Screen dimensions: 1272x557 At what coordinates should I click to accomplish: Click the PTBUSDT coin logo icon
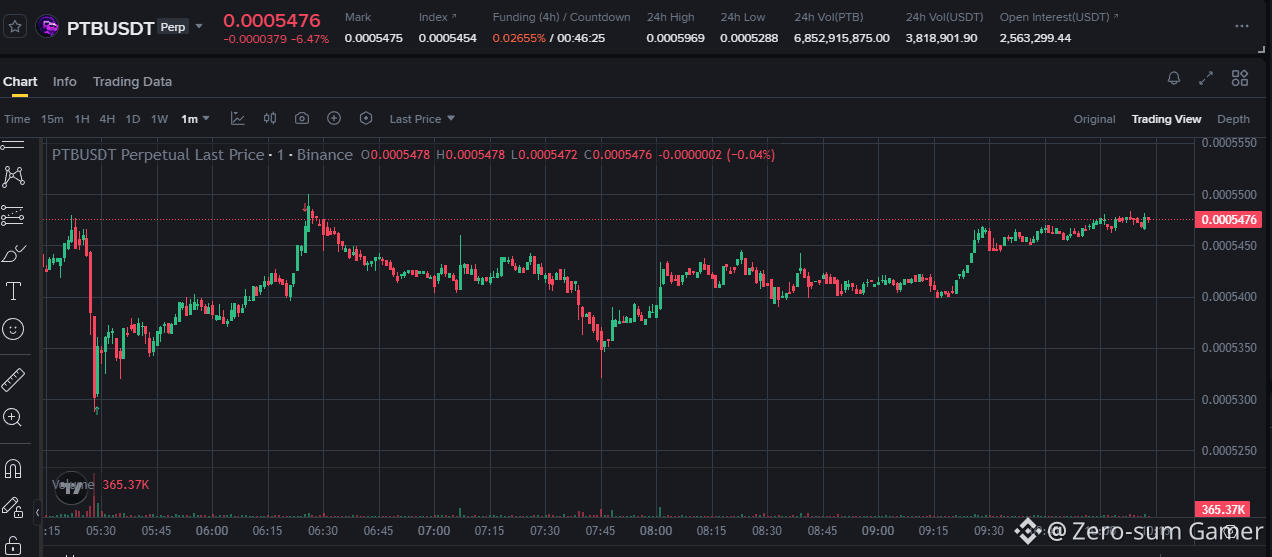click(x=47, y=27)
